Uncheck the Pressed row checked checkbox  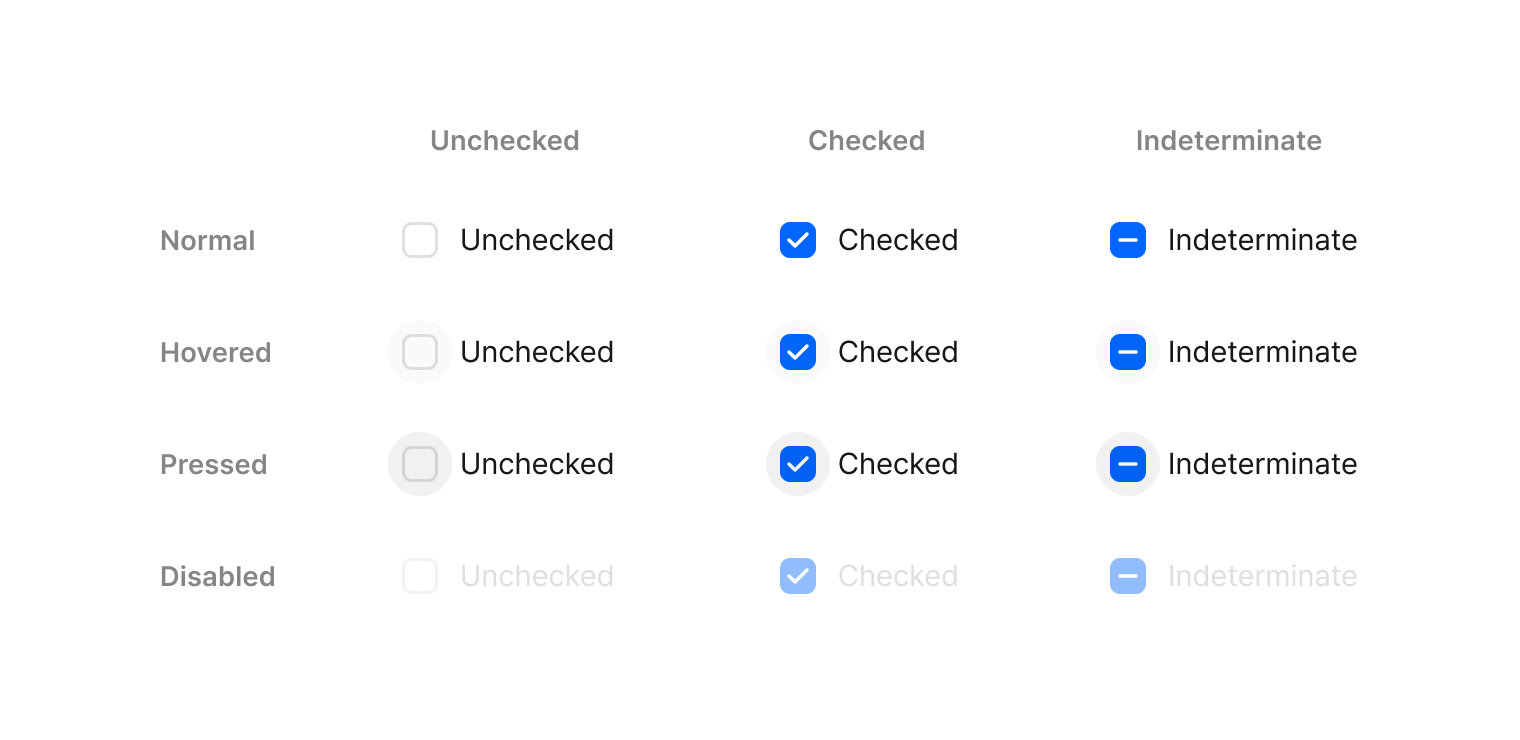[x=798, y=464]
